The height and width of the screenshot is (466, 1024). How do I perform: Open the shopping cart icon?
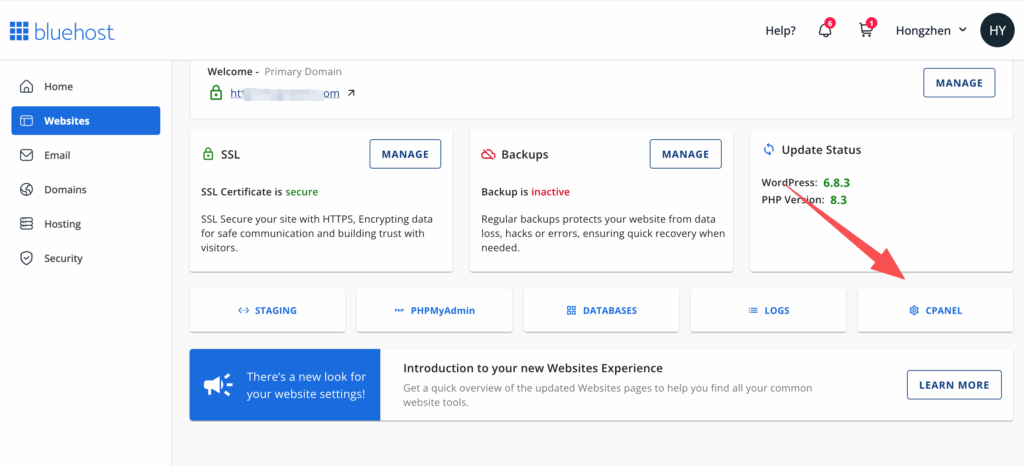866,30
